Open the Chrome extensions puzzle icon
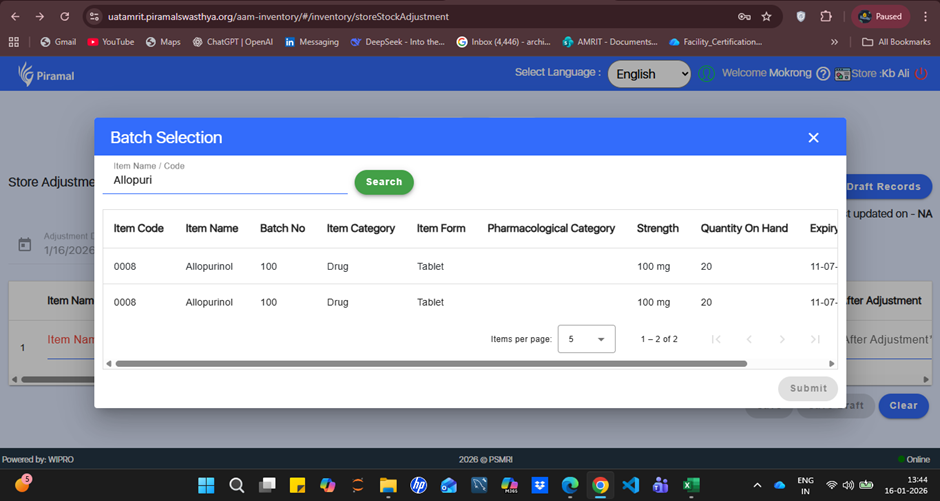Screen dimensions: 940x501 (x=826, y=17)
